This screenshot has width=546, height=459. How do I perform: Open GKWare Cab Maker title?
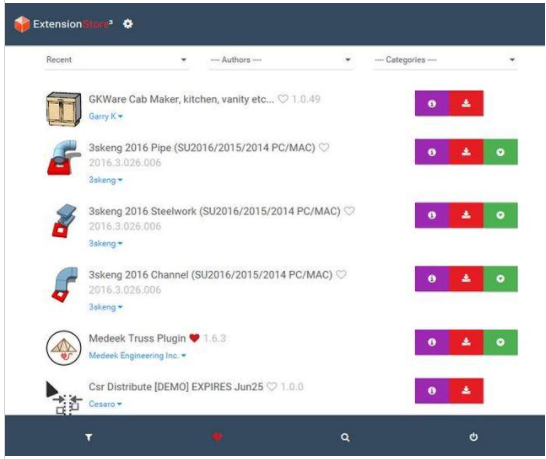coord(181,99)
